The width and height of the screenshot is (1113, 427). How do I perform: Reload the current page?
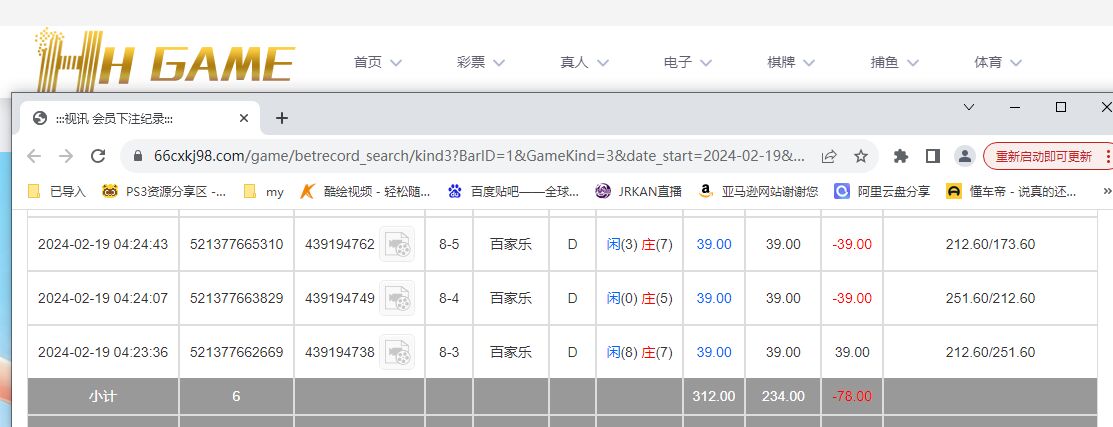coord(98,156)
